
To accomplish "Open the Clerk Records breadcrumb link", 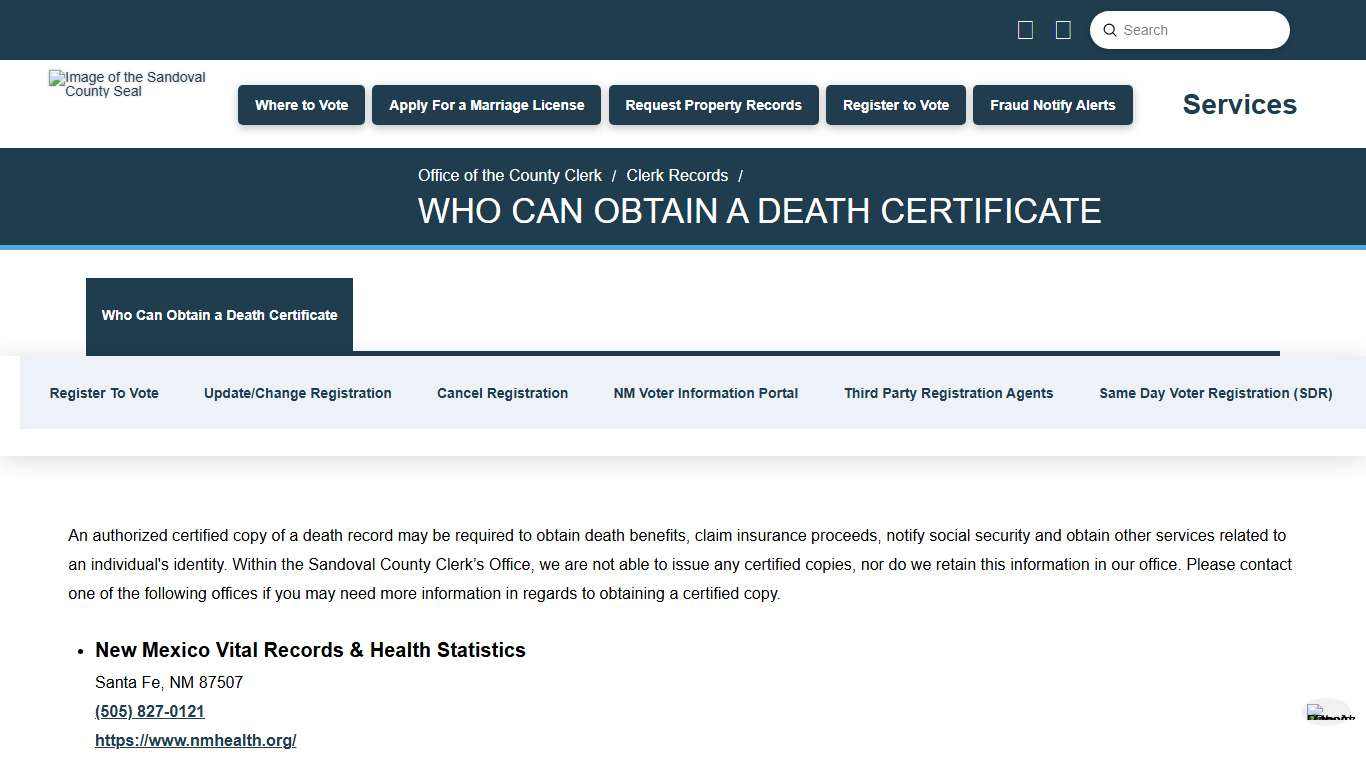I will 677,175.
